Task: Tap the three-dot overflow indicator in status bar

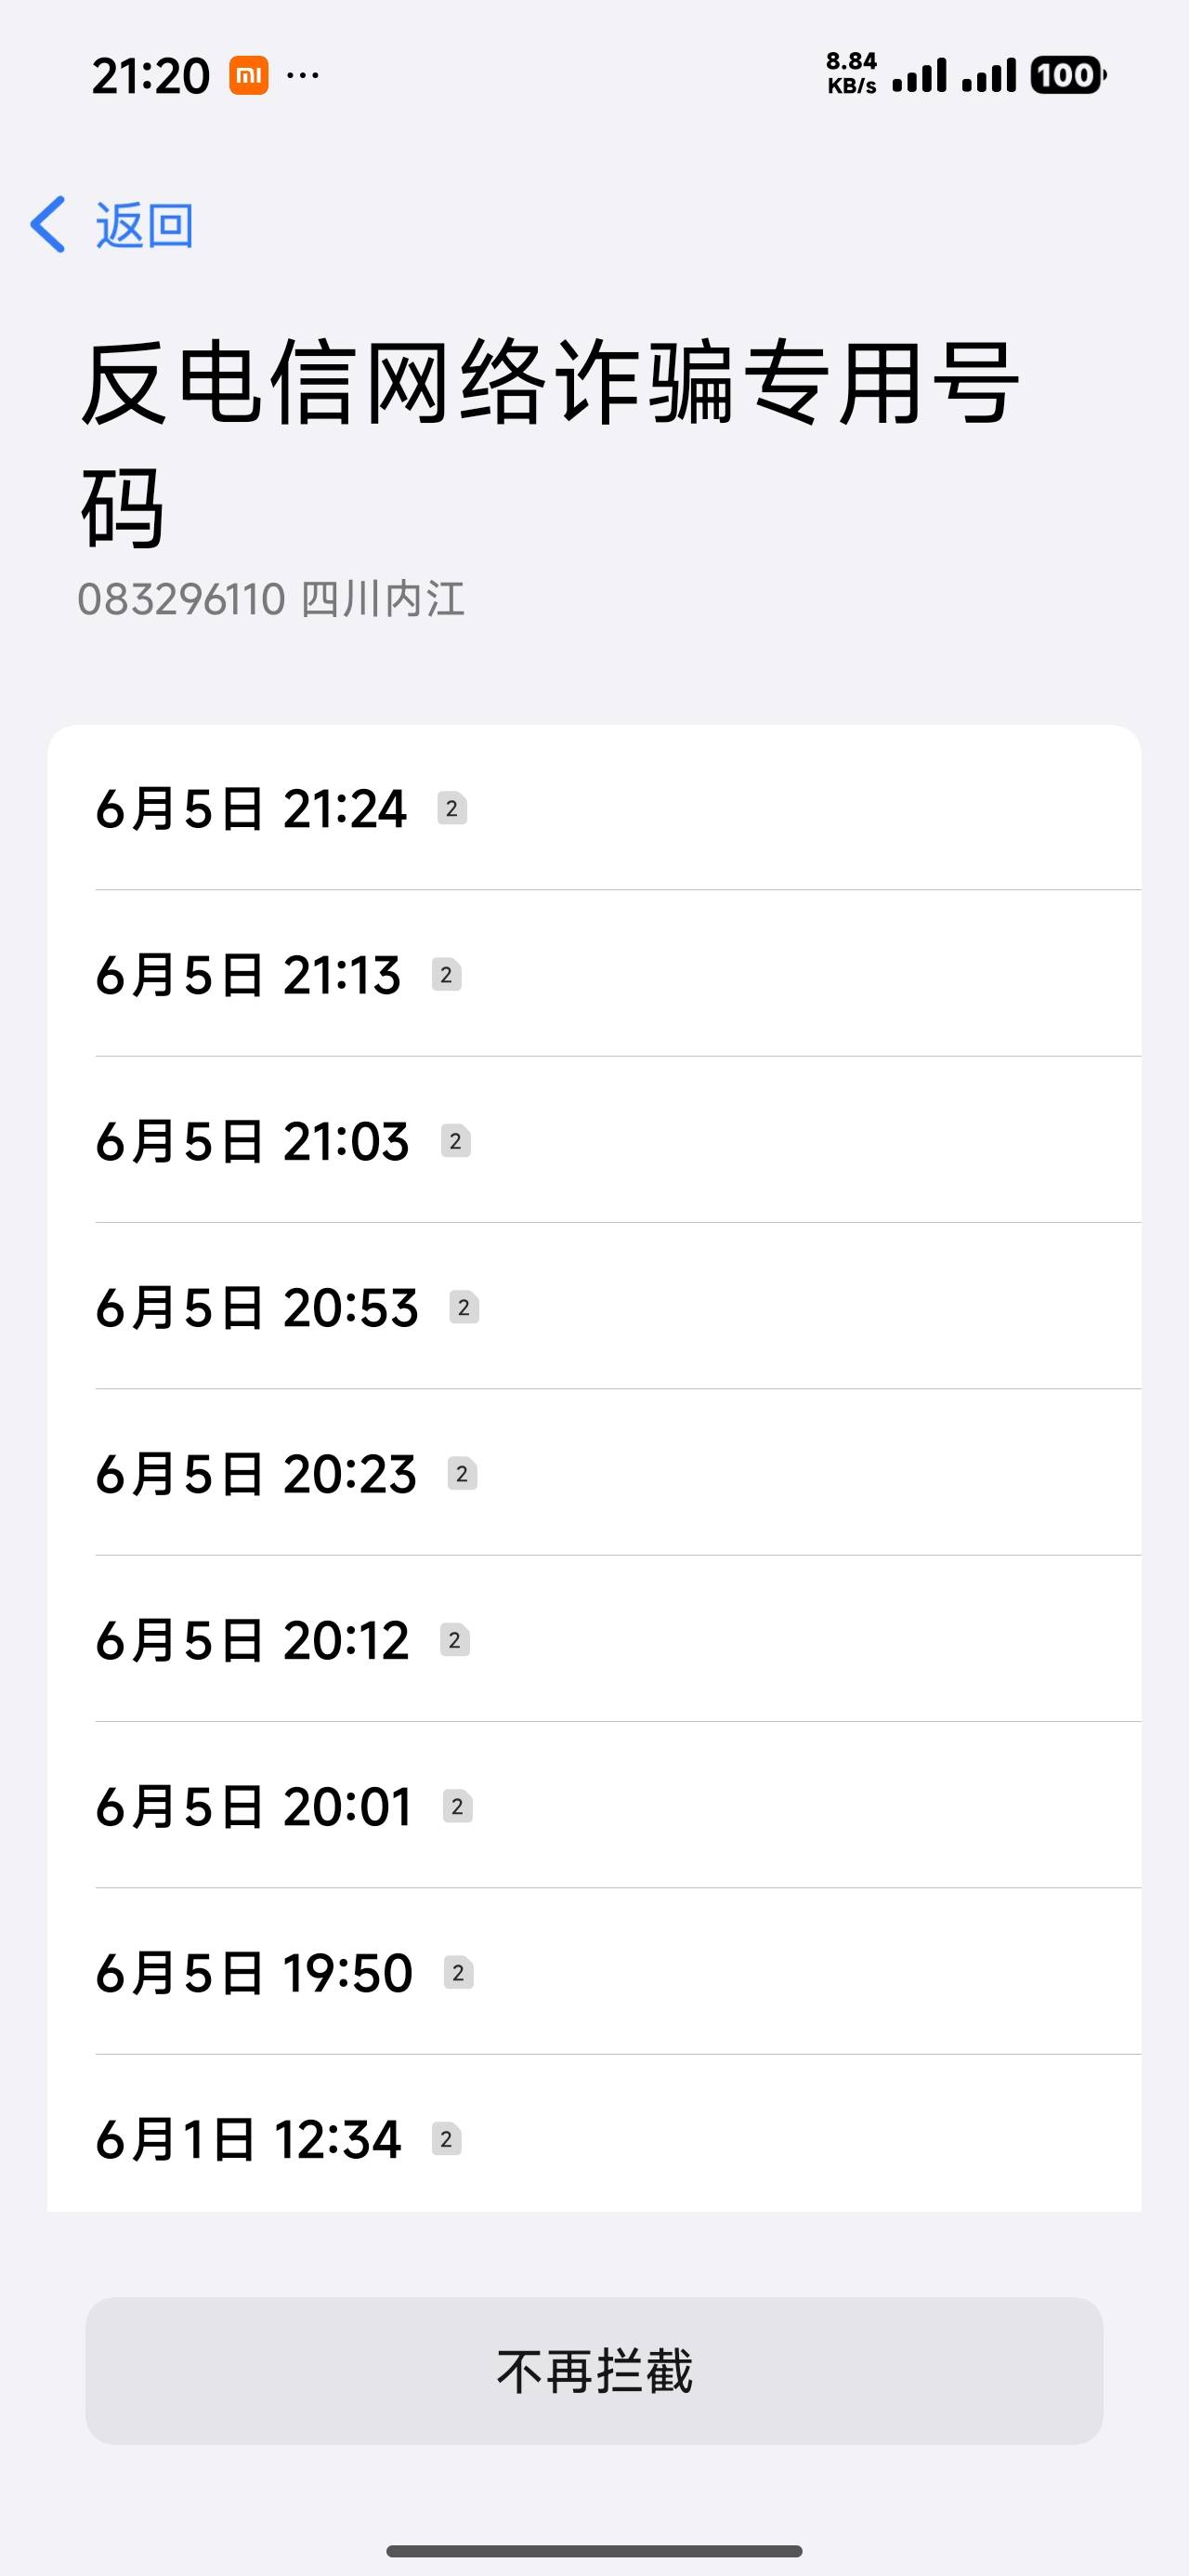Action: point(303,75)
